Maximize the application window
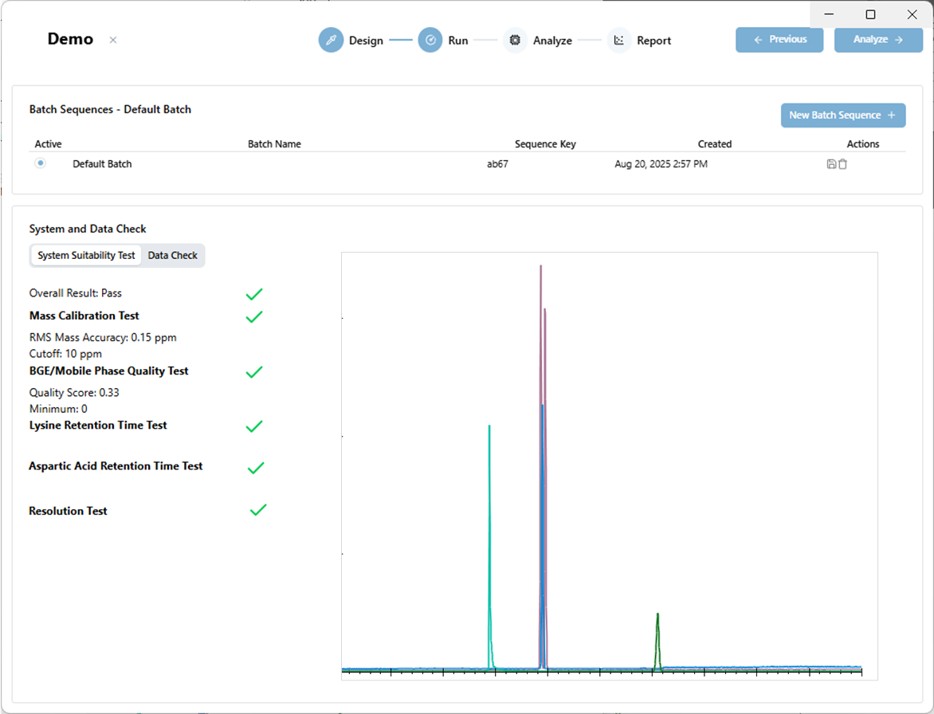934x714 pixels. coord(870,14)
